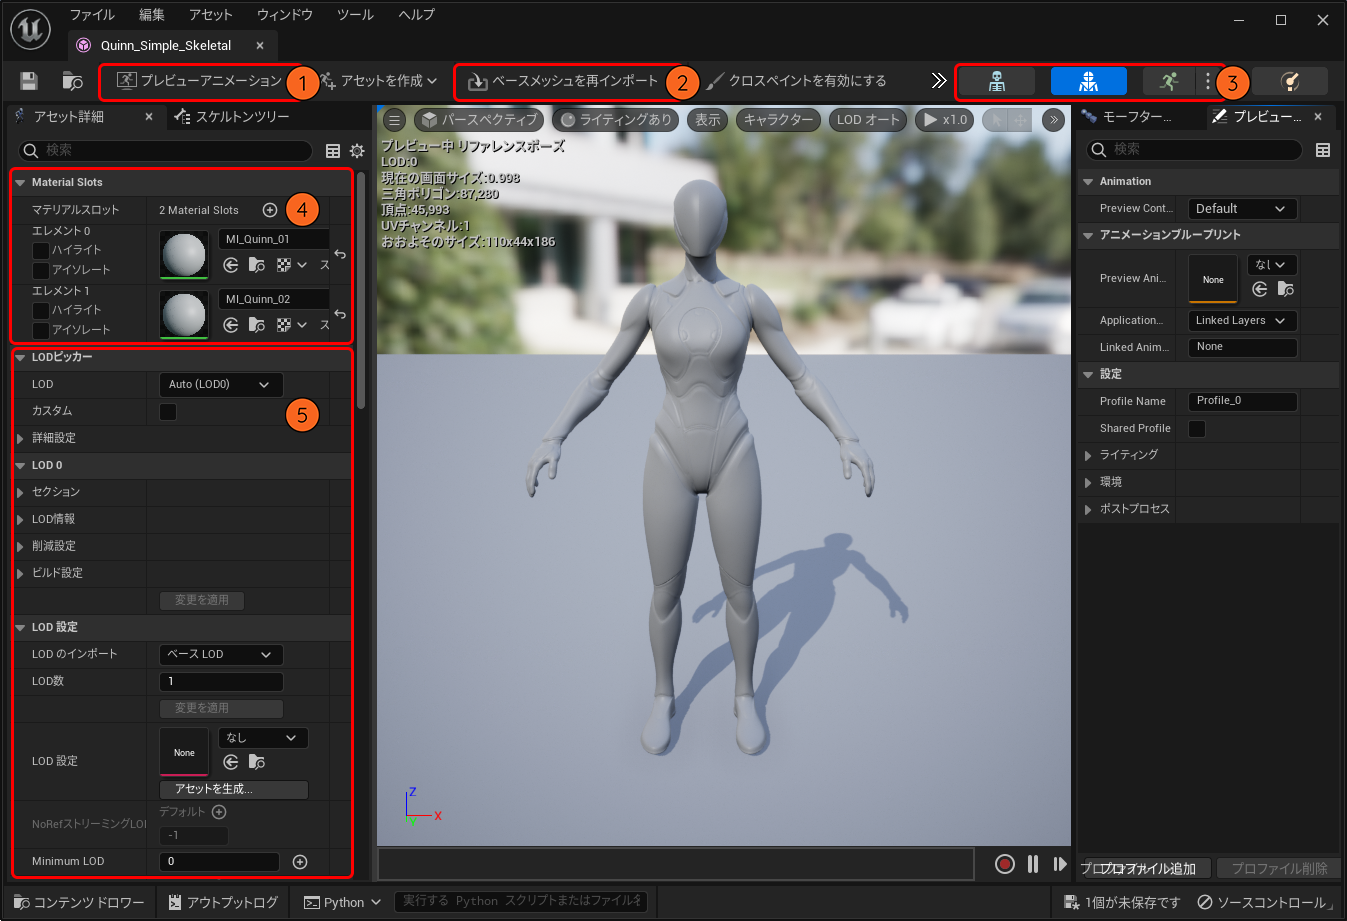Open the viewport hamburger menu icon
The width and height of the screenshot is (1347, 921).
coord(395,120)
